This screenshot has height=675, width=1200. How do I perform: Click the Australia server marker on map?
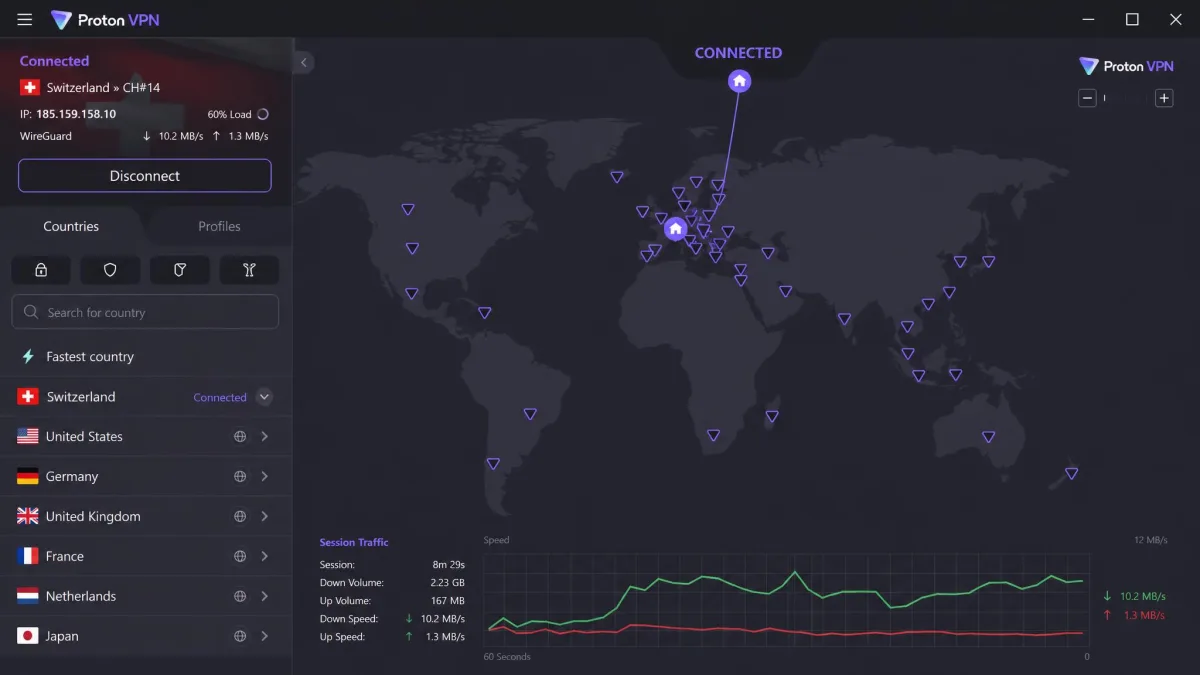(988, 437)
